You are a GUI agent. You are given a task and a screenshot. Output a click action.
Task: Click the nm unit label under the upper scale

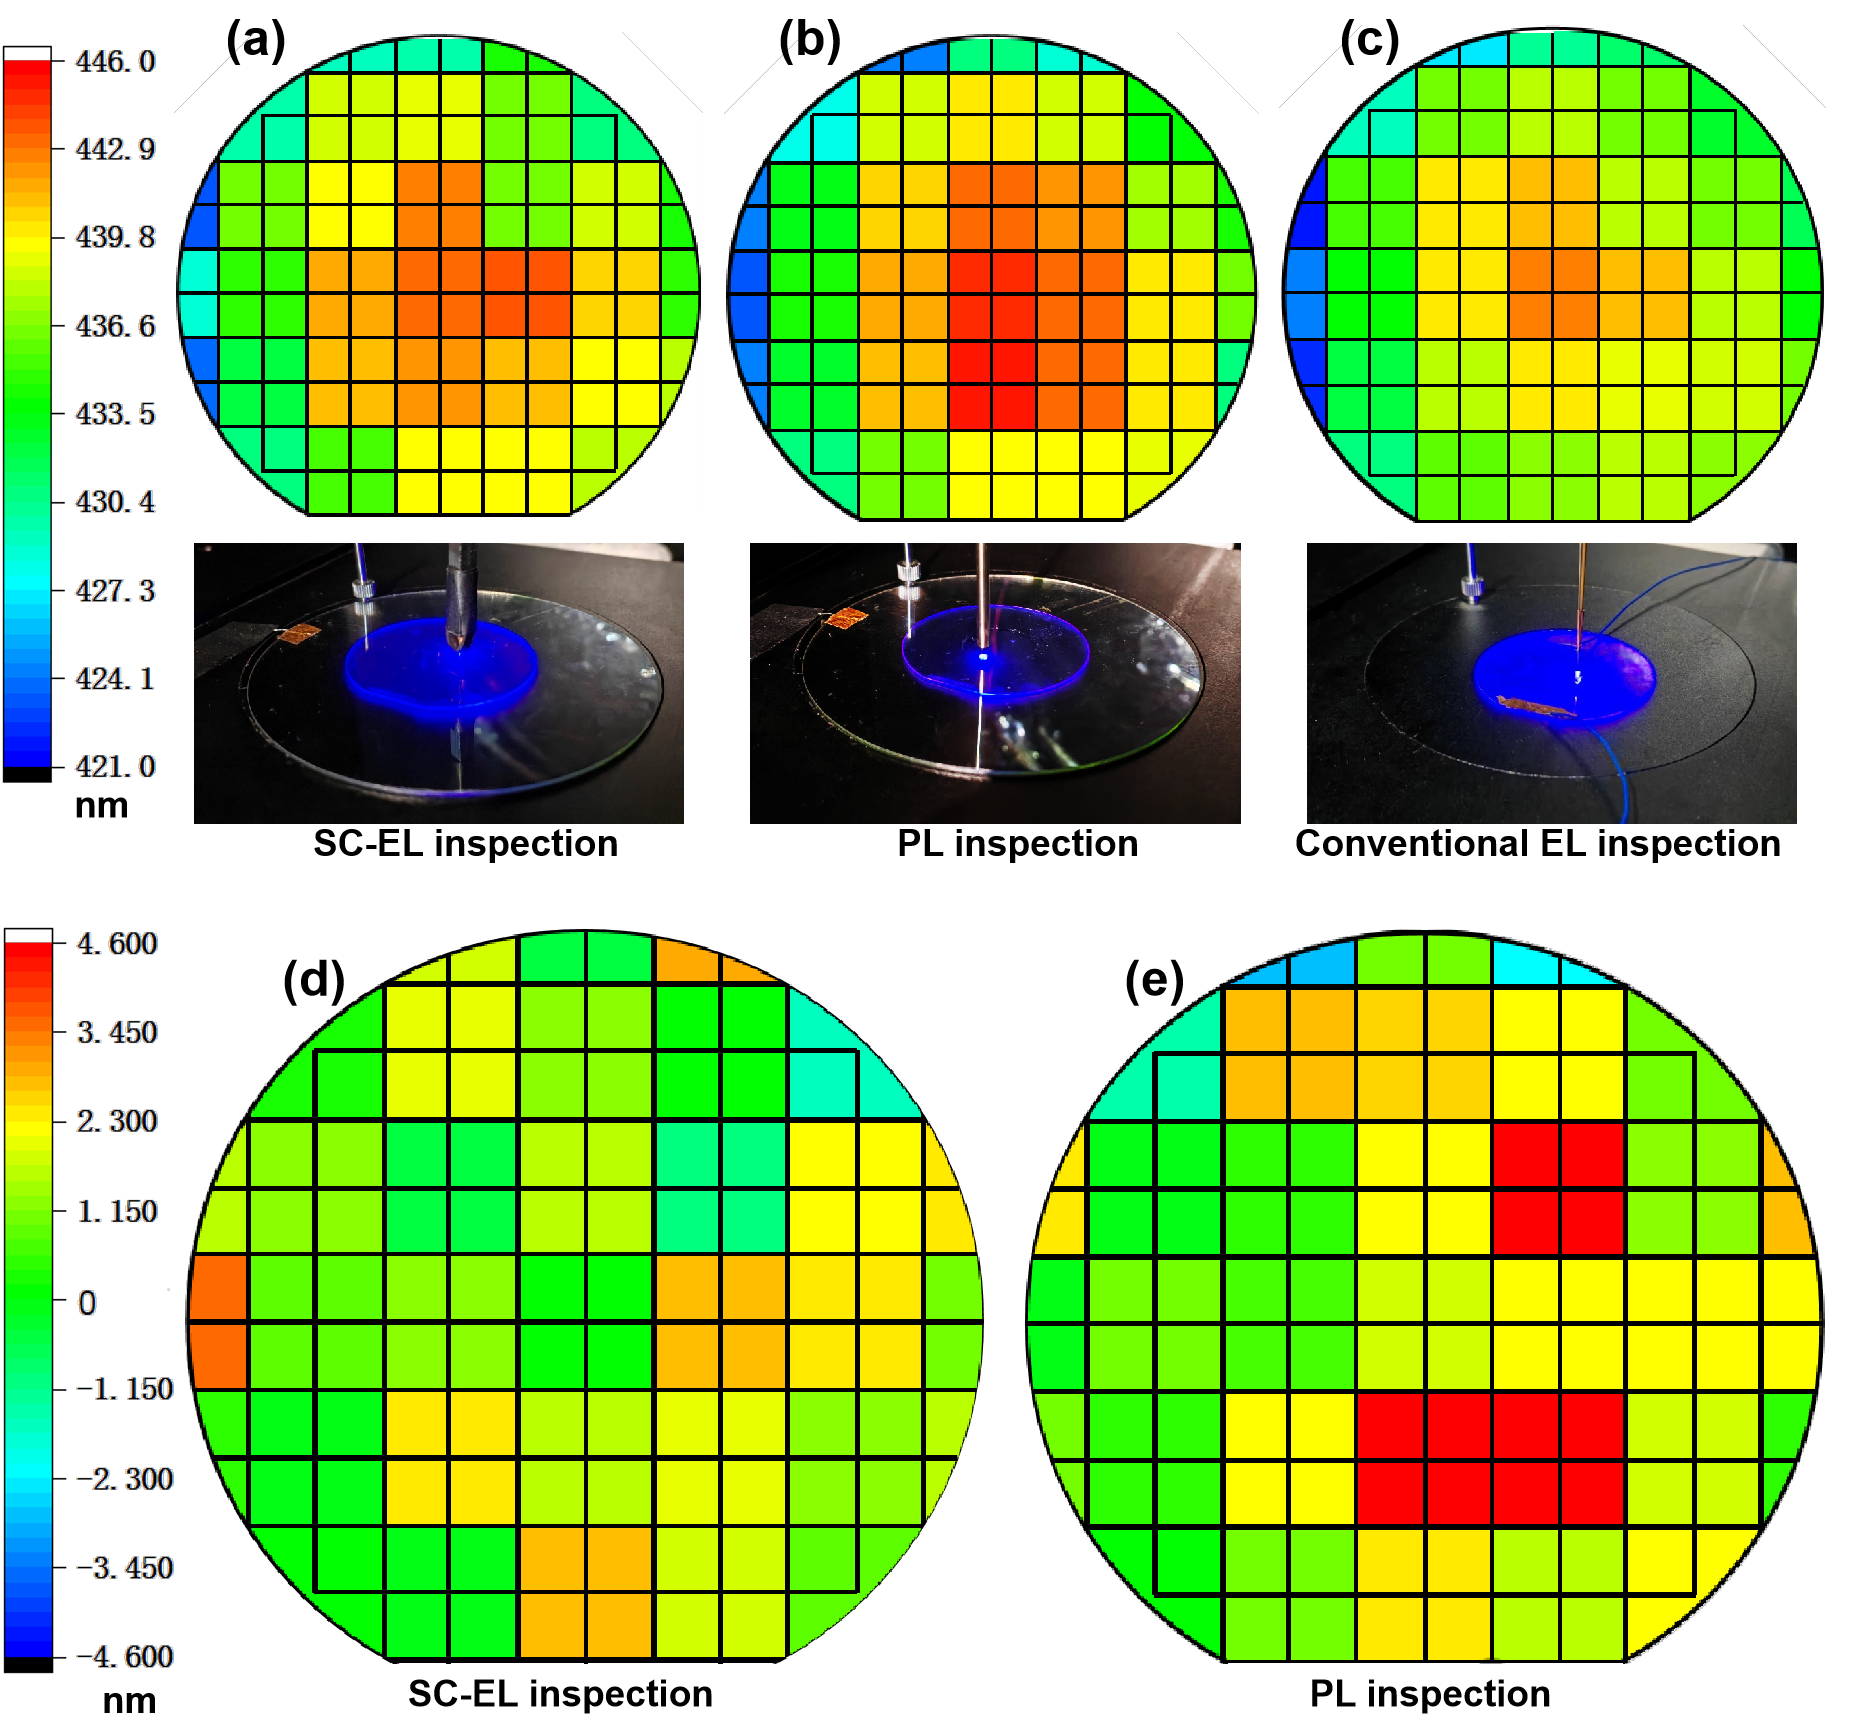tap(102, 806)
